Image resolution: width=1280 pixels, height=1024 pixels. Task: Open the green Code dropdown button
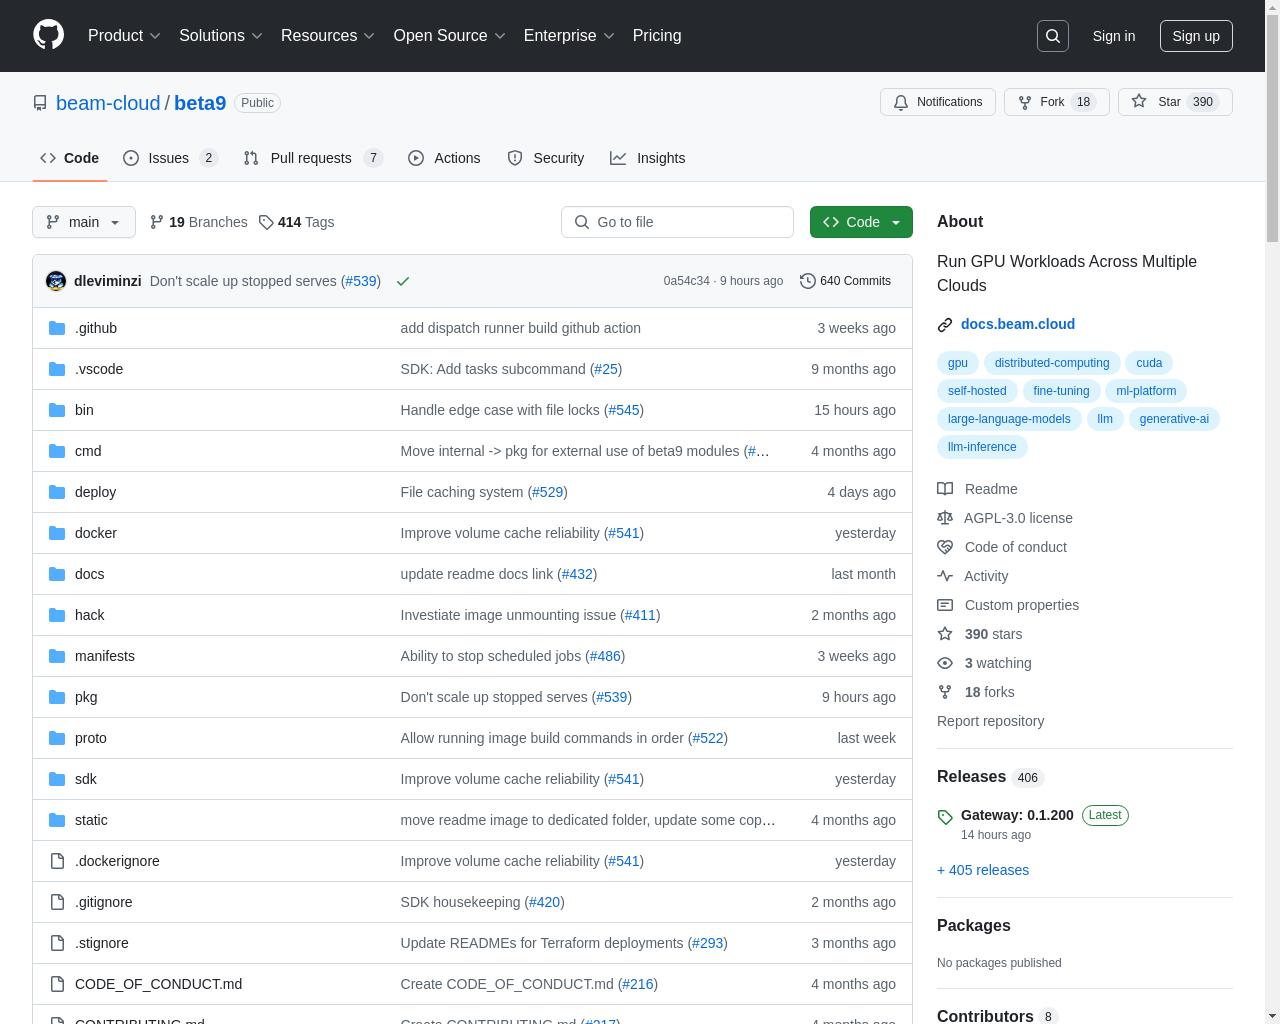pos(861,222)
